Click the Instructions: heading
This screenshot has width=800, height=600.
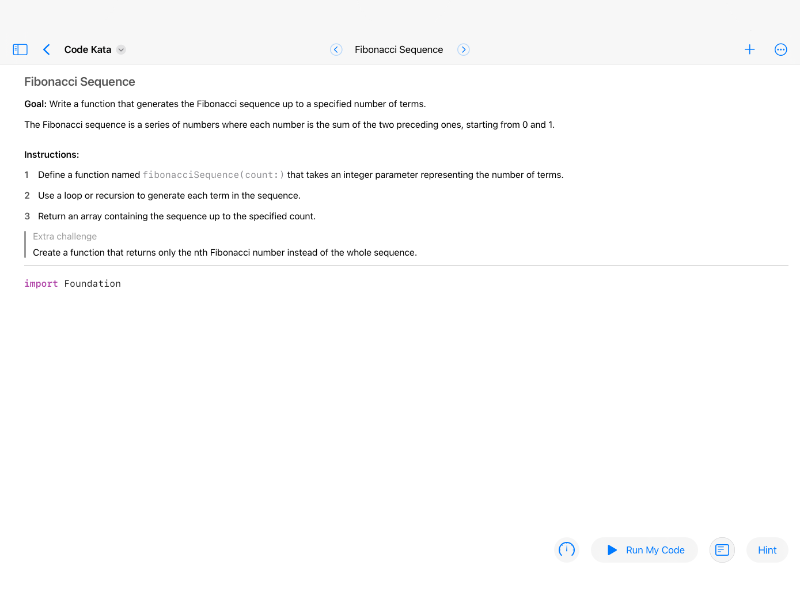coord(52,155)
